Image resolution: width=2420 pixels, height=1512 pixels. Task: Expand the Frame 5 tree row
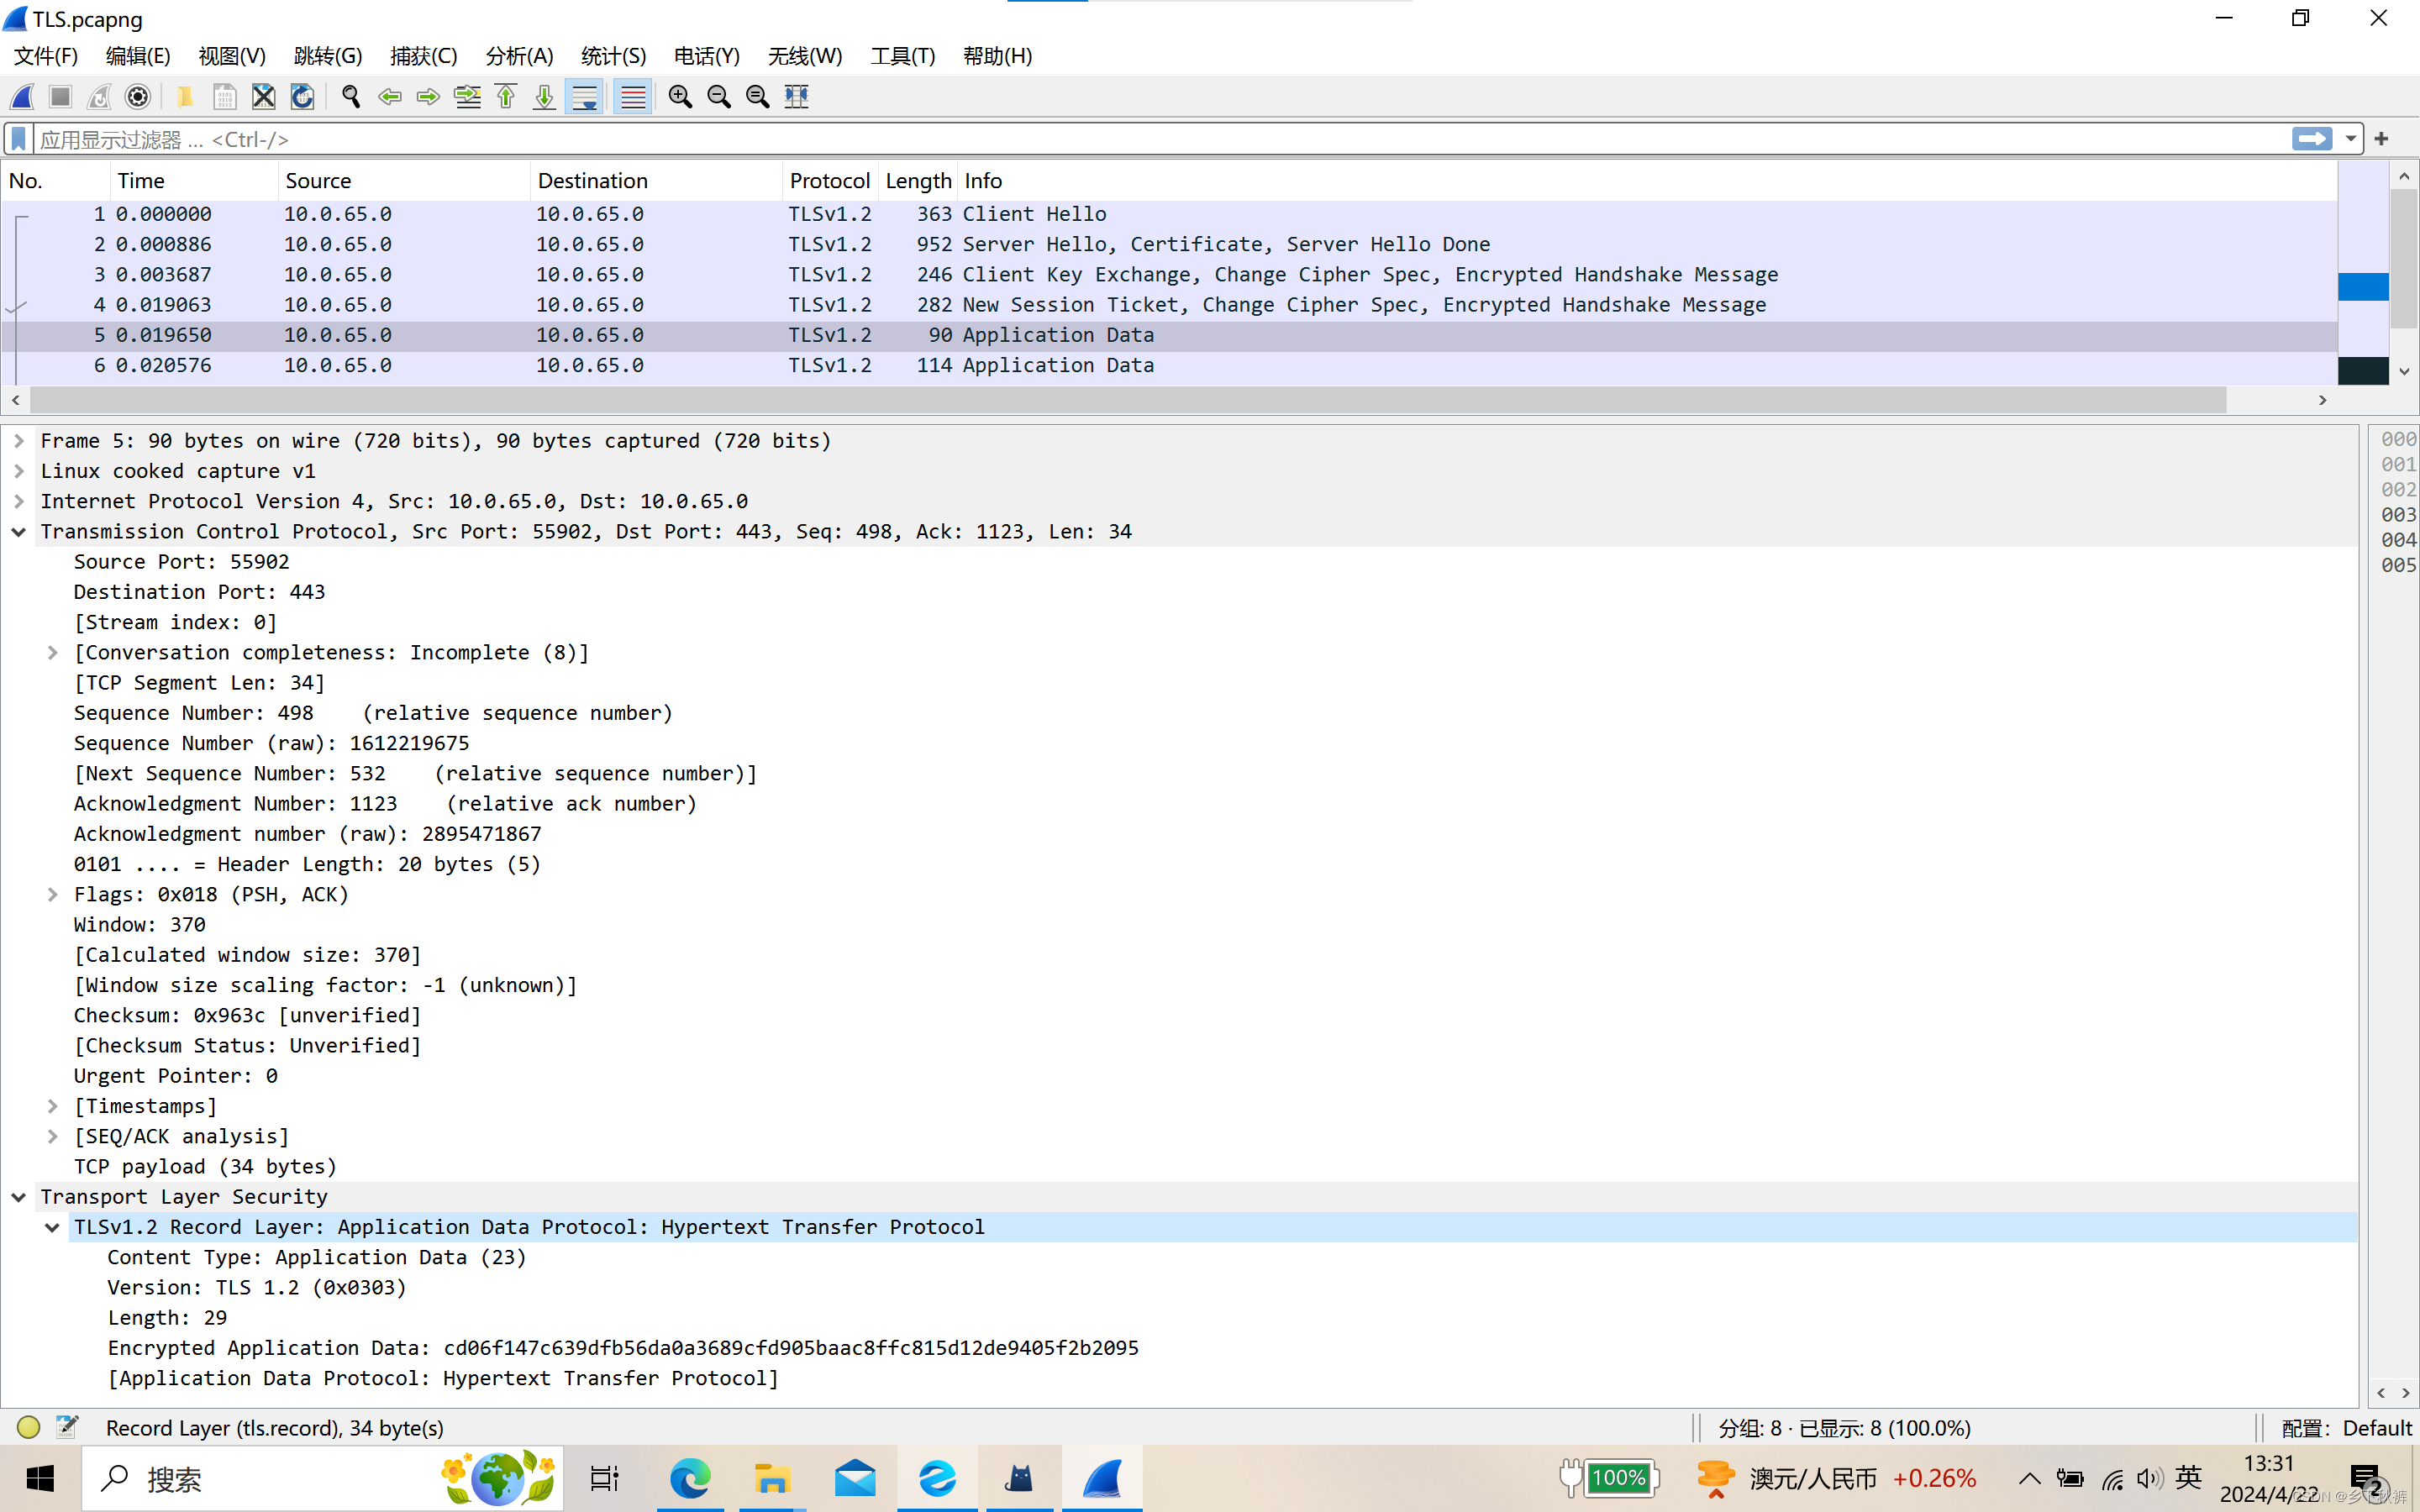click(x=18, y=441)
